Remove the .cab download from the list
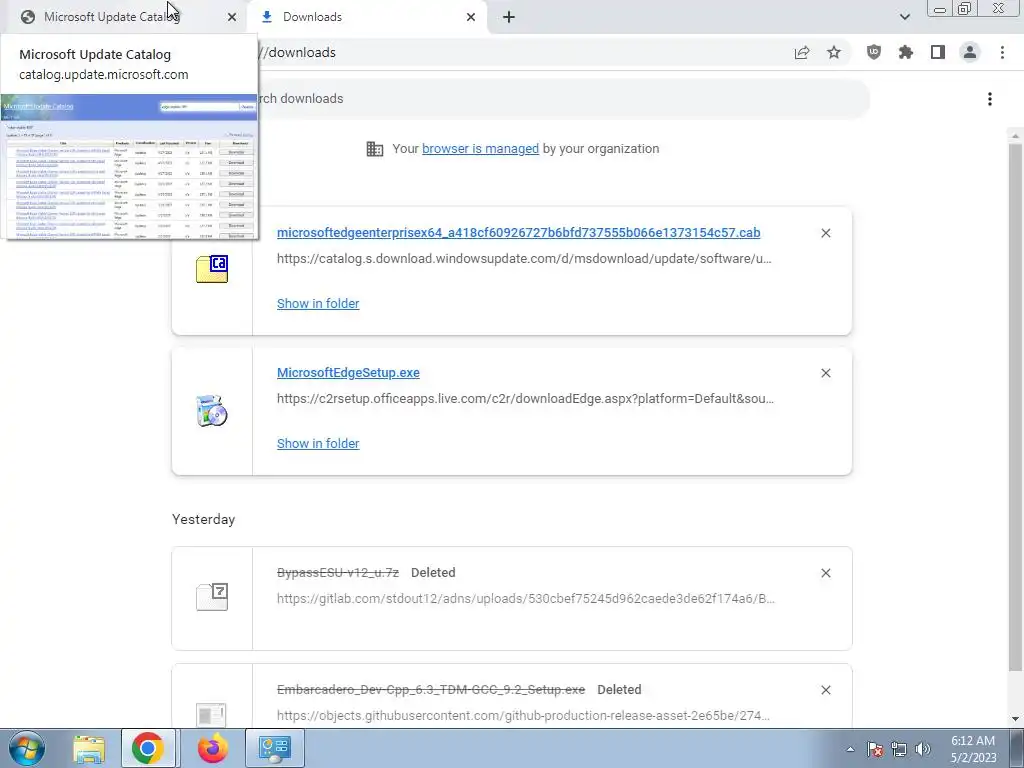Image resolution: width=1024 pixels, height=768 pixels. pyautogui.click(x=826, y=233)
